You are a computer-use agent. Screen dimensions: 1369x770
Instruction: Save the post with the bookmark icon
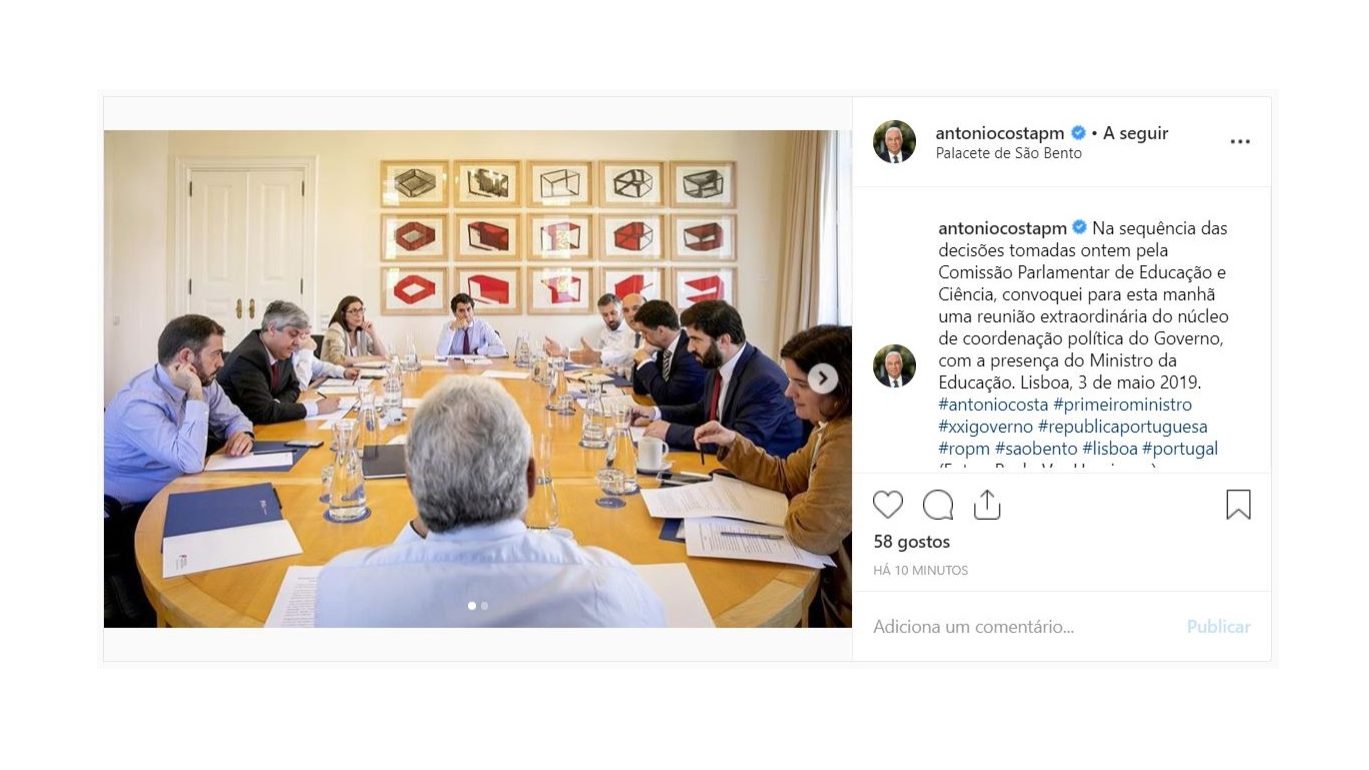(1238, 505)
